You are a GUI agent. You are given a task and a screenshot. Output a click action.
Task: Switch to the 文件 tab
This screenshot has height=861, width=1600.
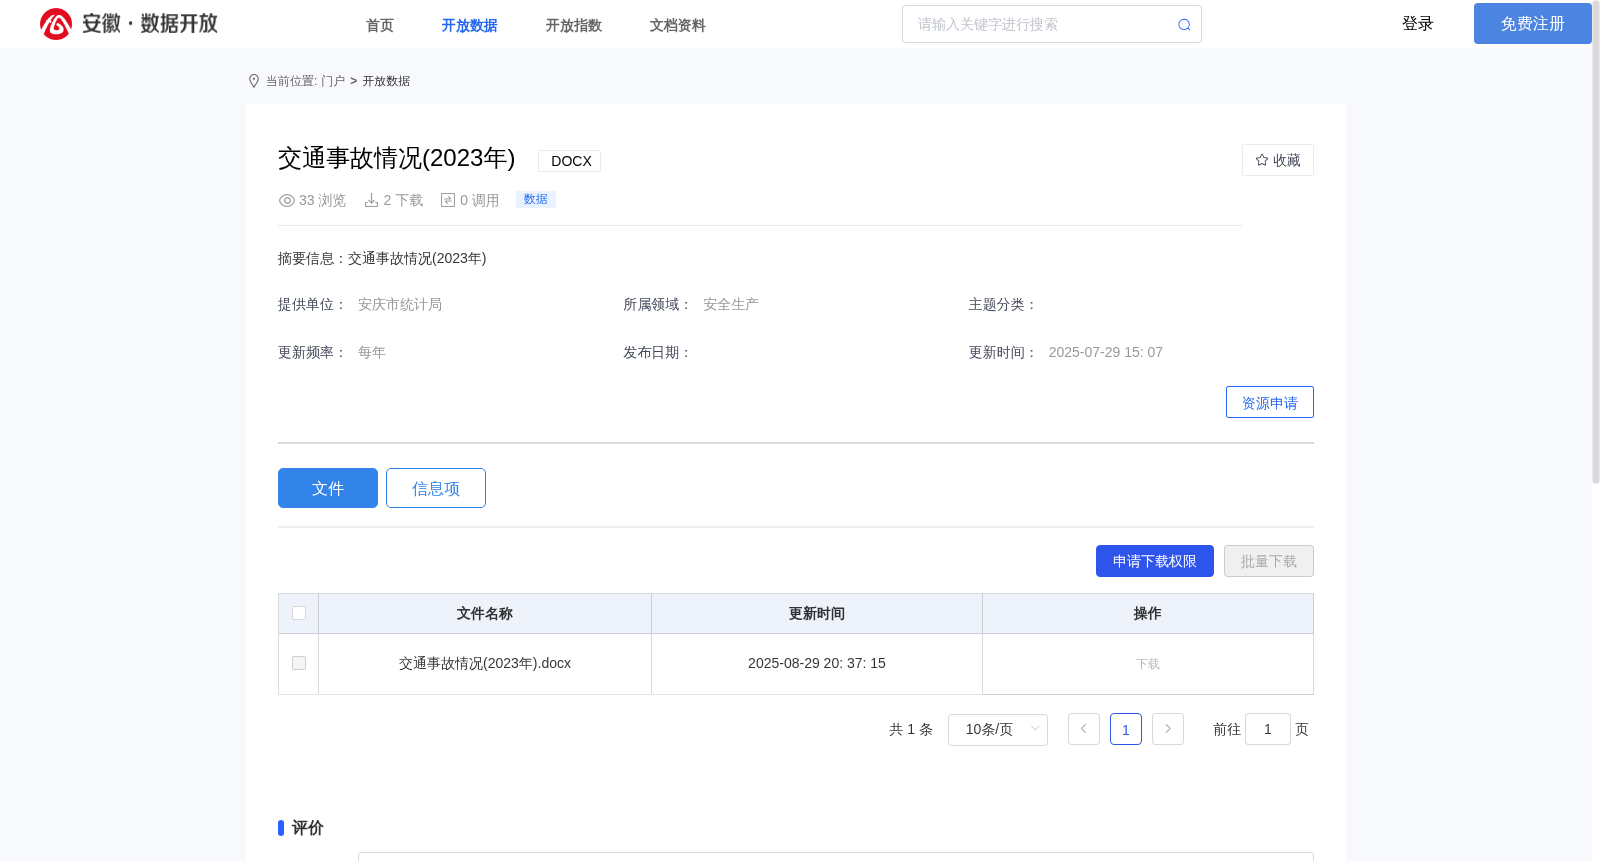click(x=328, y=488)
